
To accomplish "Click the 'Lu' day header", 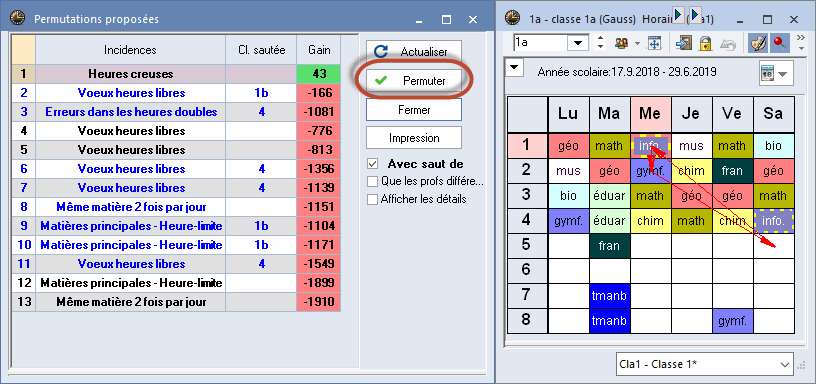I will 568,114.
